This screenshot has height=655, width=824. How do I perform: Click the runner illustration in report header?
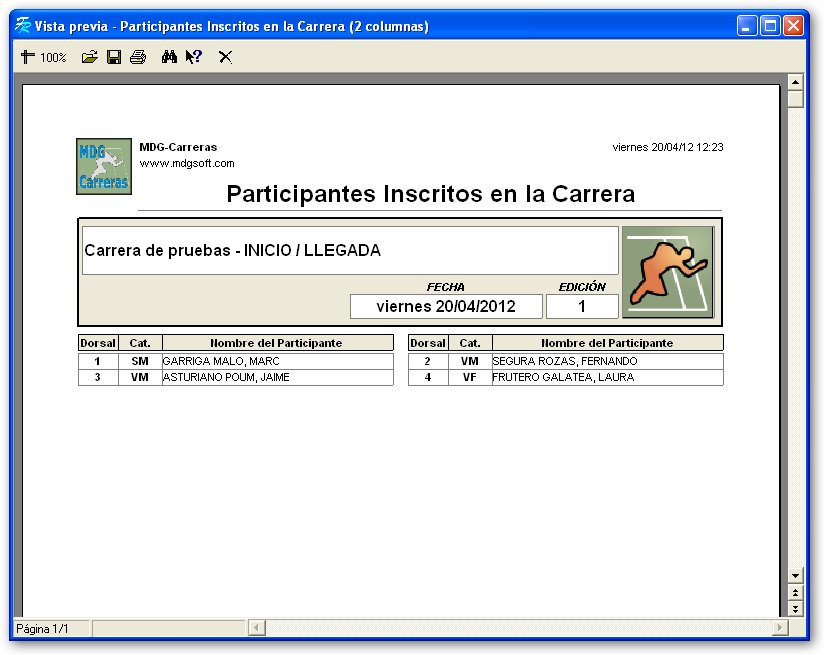click(668, 272)
